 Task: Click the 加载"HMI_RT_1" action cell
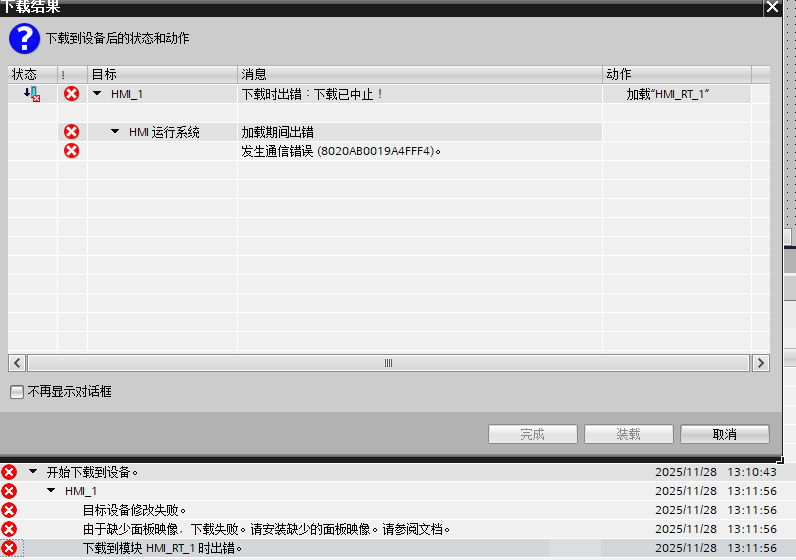677,94
